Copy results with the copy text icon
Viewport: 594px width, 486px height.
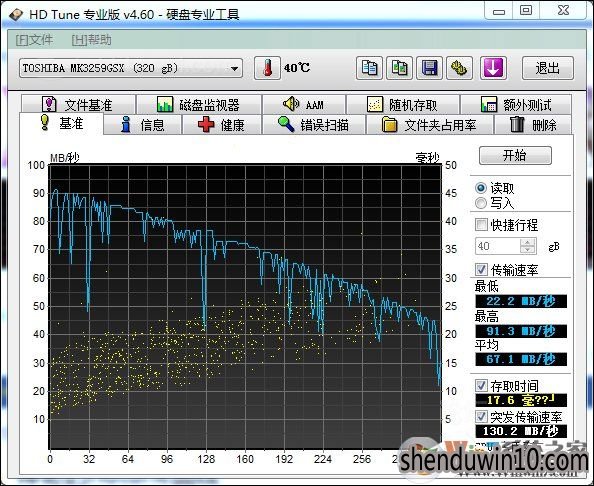tap(369, 68)
